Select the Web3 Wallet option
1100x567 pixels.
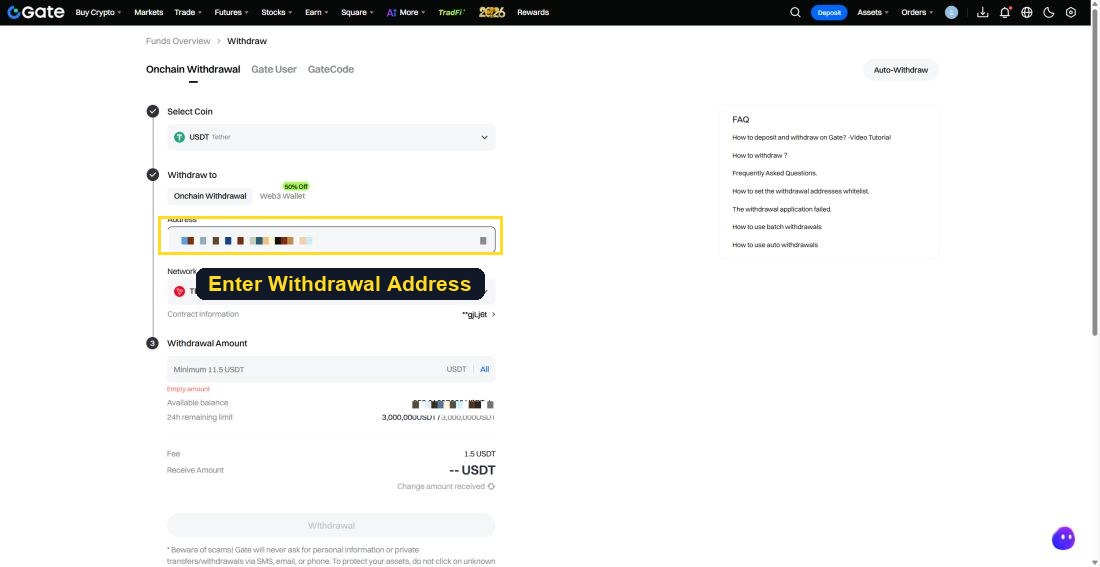tap(282, 196)
